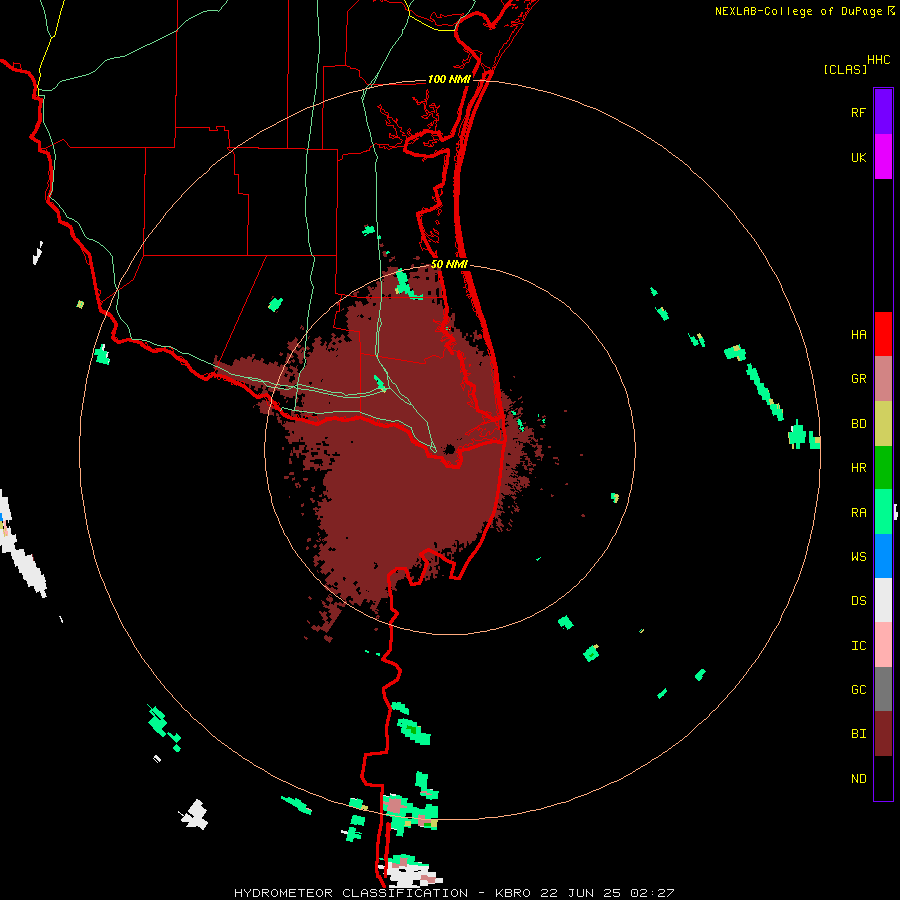Click the '100 NMI' range ring label
This screenshot has height=900, width=900.
click(449, 79)
